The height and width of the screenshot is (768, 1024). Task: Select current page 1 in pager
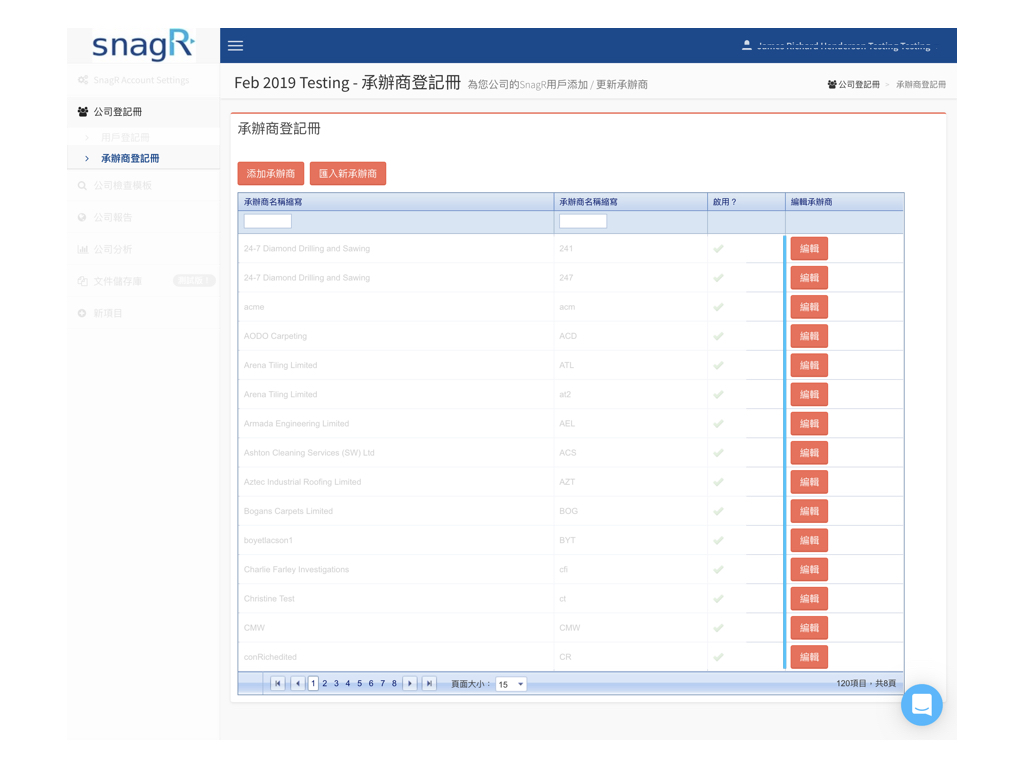click(x=313, y=684)
